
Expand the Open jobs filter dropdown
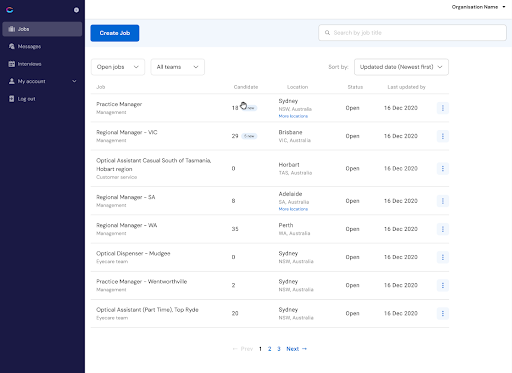118,67
